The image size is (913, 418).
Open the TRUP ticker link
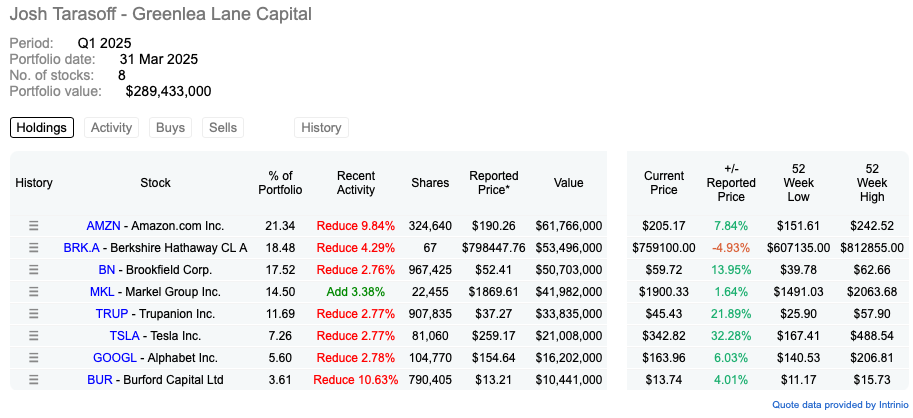[112, 314]
